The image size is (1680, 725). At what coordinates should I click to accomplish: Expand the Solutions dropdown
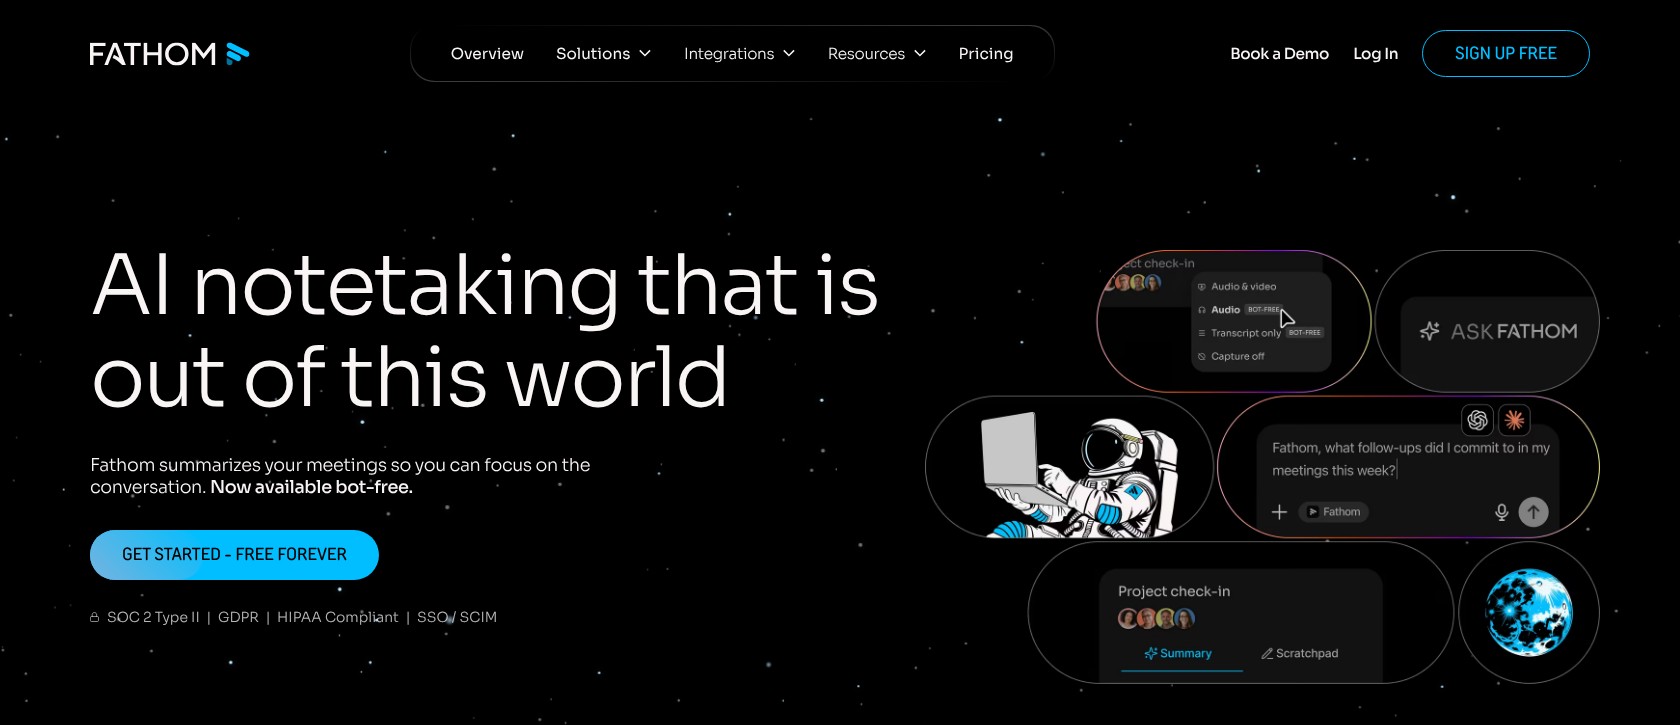tap(603, 54)
